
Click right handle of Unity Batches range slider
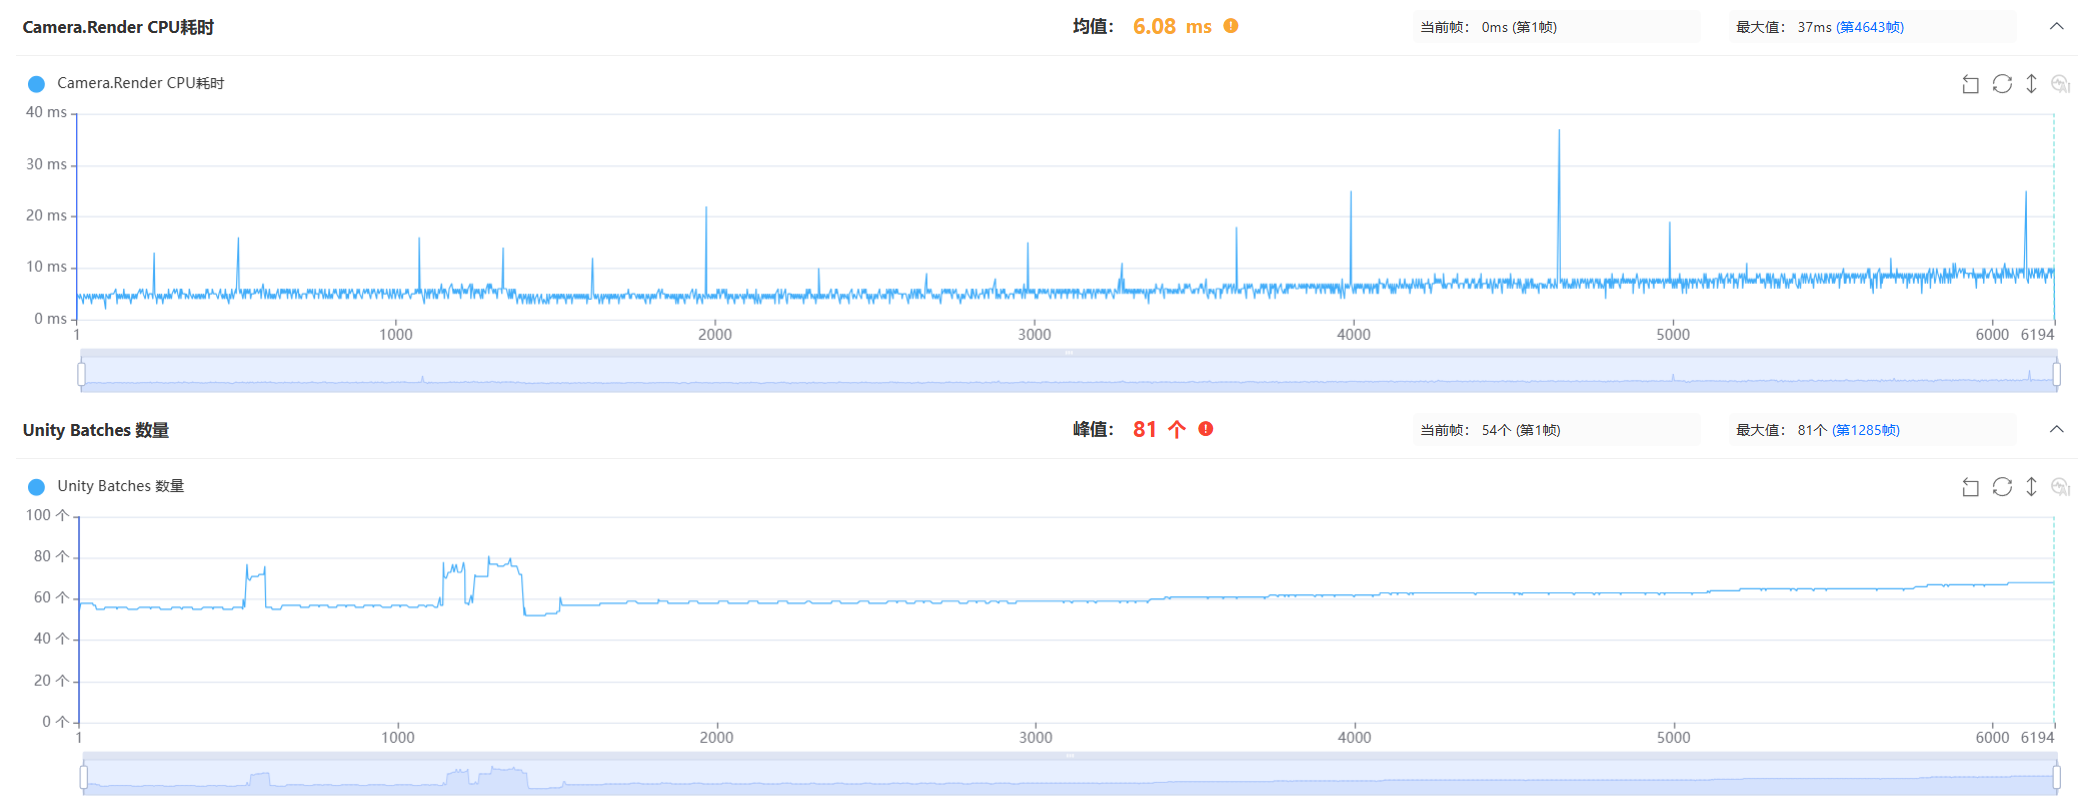pyautogui.click(x=2056, y=777)
